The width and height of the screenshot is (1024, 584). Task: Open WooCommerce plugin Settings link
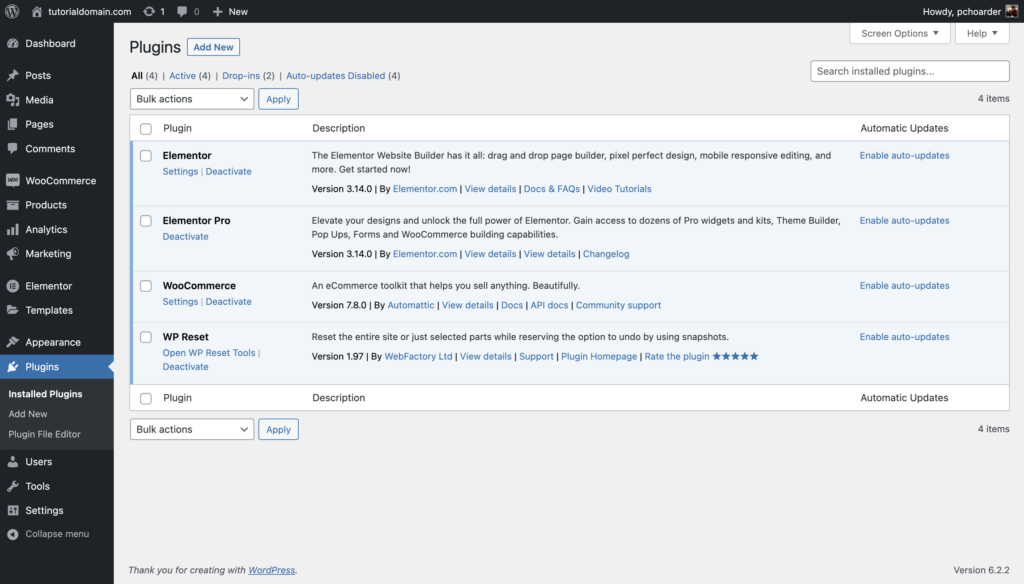tap(180, 301)
